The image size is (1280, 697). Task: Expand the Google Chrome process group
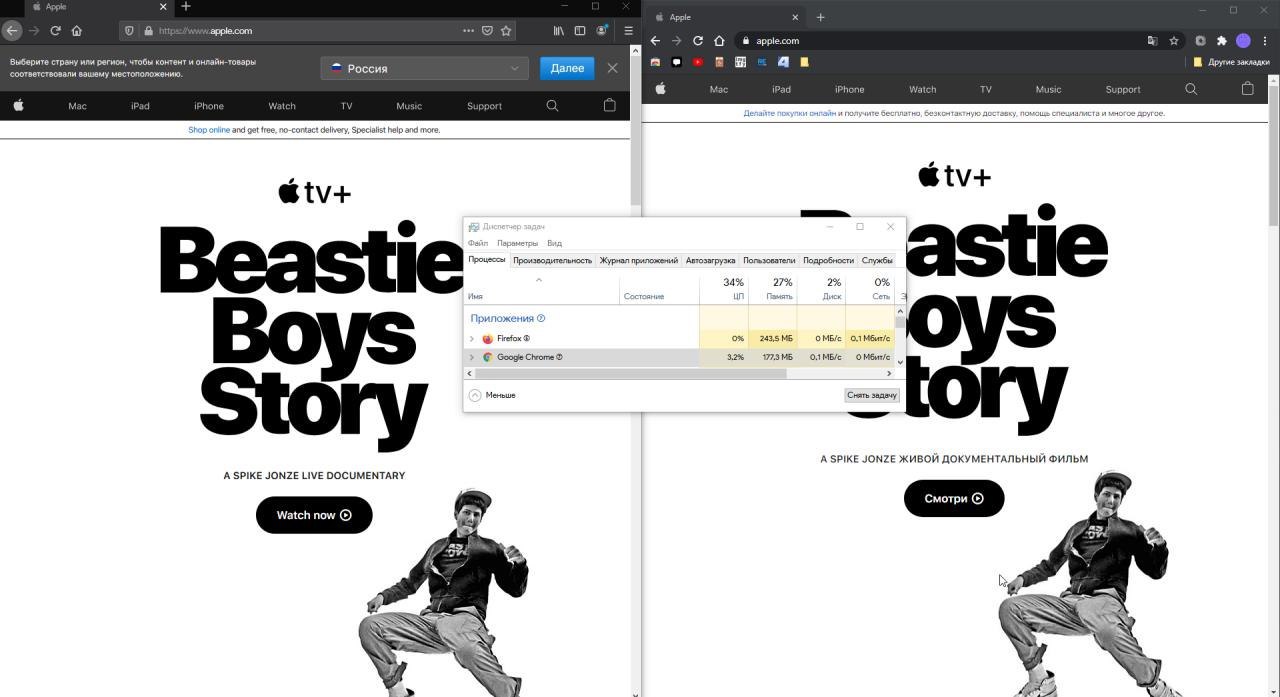472,357
